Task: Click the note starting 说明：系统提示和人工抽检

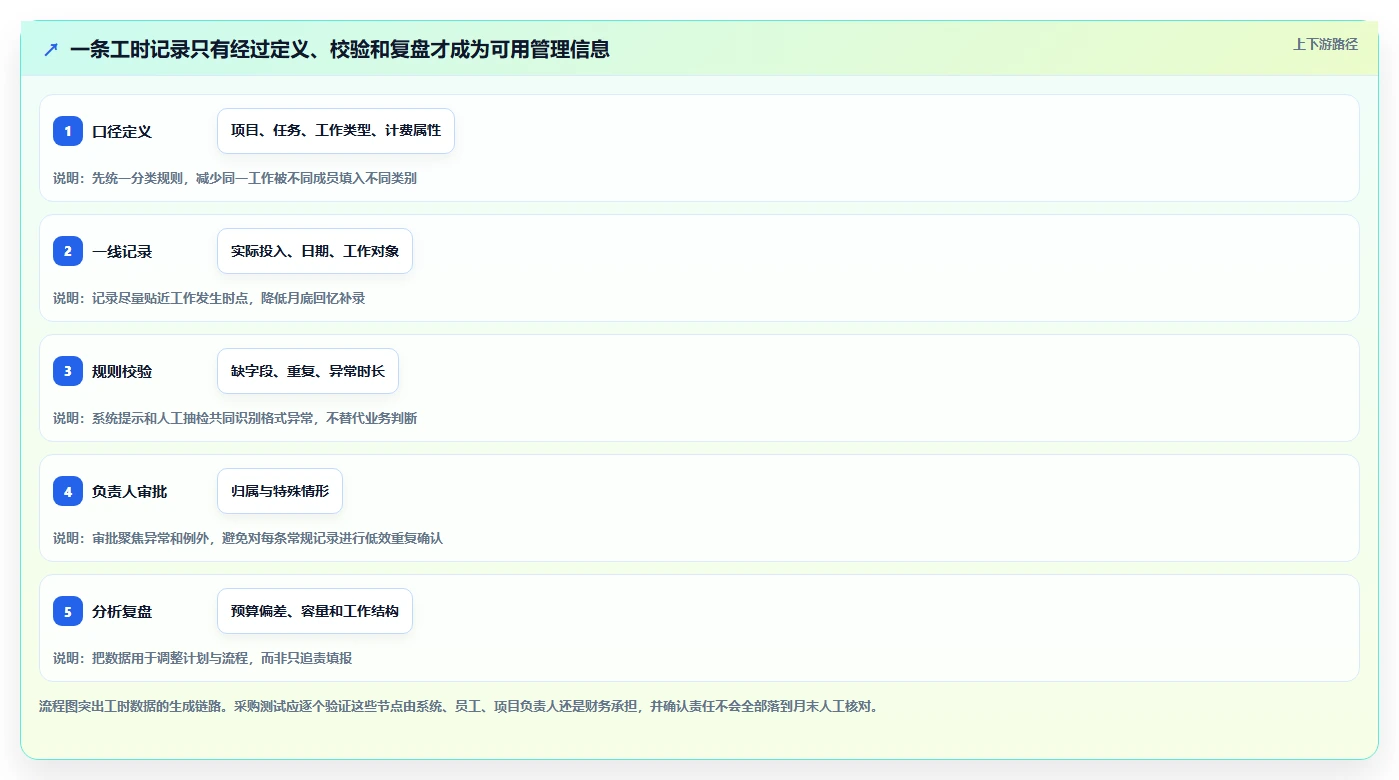Action: coord(235,418)
